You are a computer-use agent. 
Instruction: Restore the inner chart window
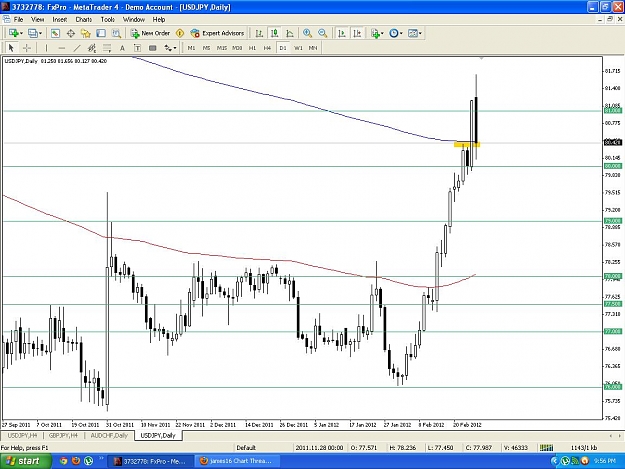610,19
